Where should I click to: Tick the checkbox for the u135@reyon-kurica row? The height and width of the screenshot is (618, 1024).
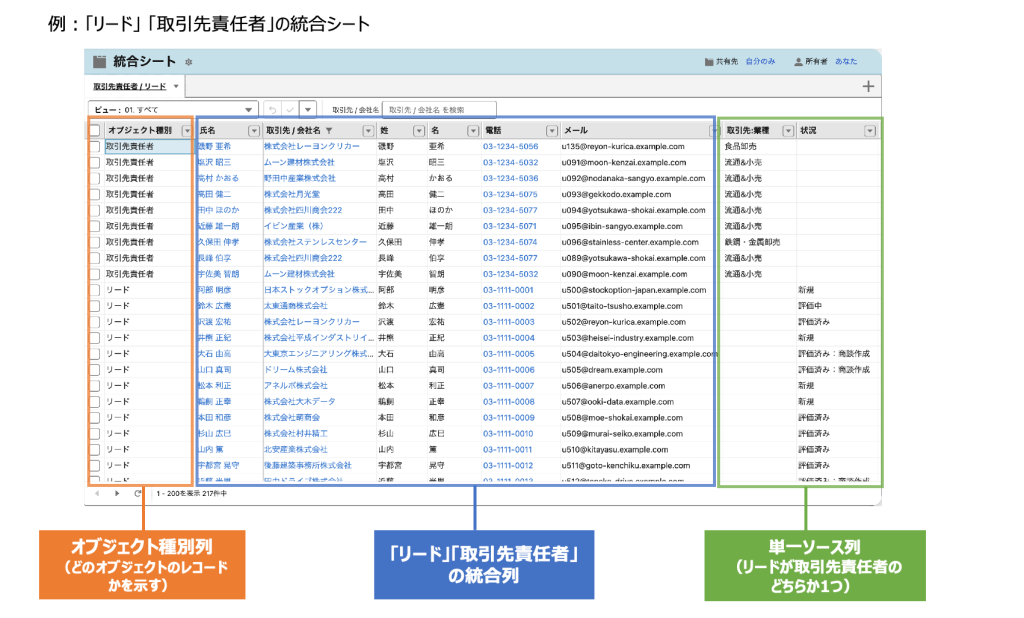95,146
